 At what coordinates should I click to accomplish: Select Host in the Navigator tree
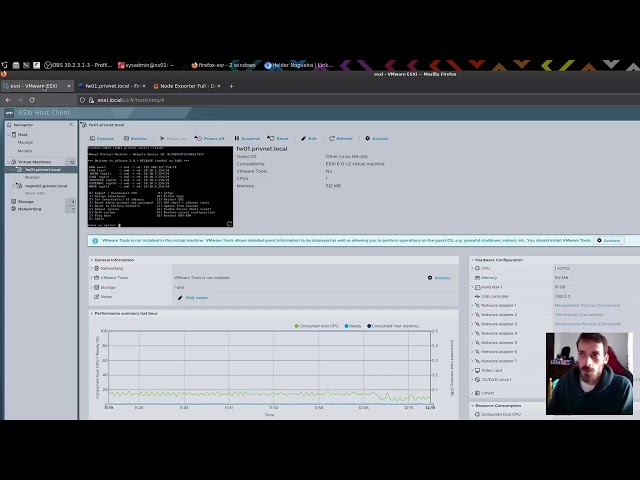point(22,134)
